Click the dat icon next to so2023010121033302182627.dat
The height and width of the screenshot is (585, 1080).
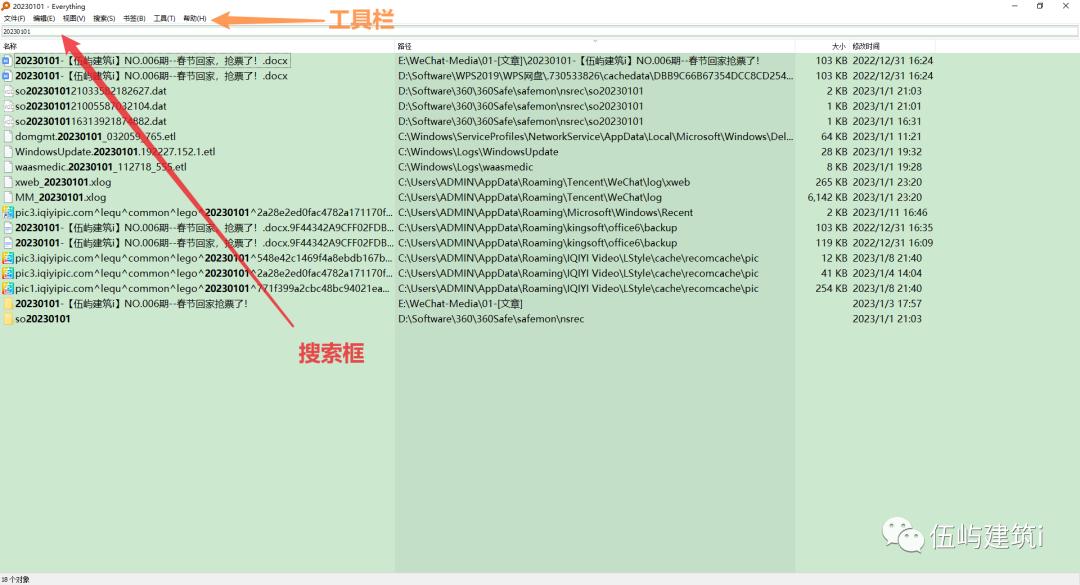(x=10, y=90)
